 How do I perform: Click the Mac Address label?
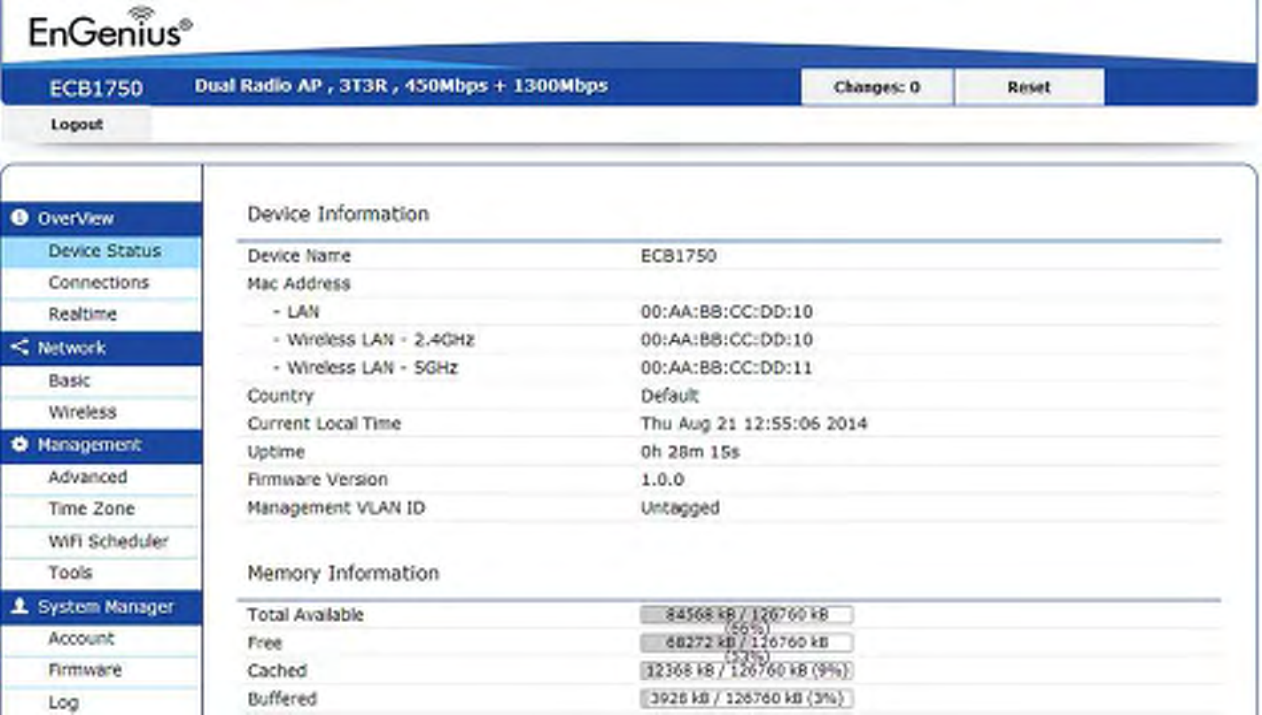click(299, 284)
